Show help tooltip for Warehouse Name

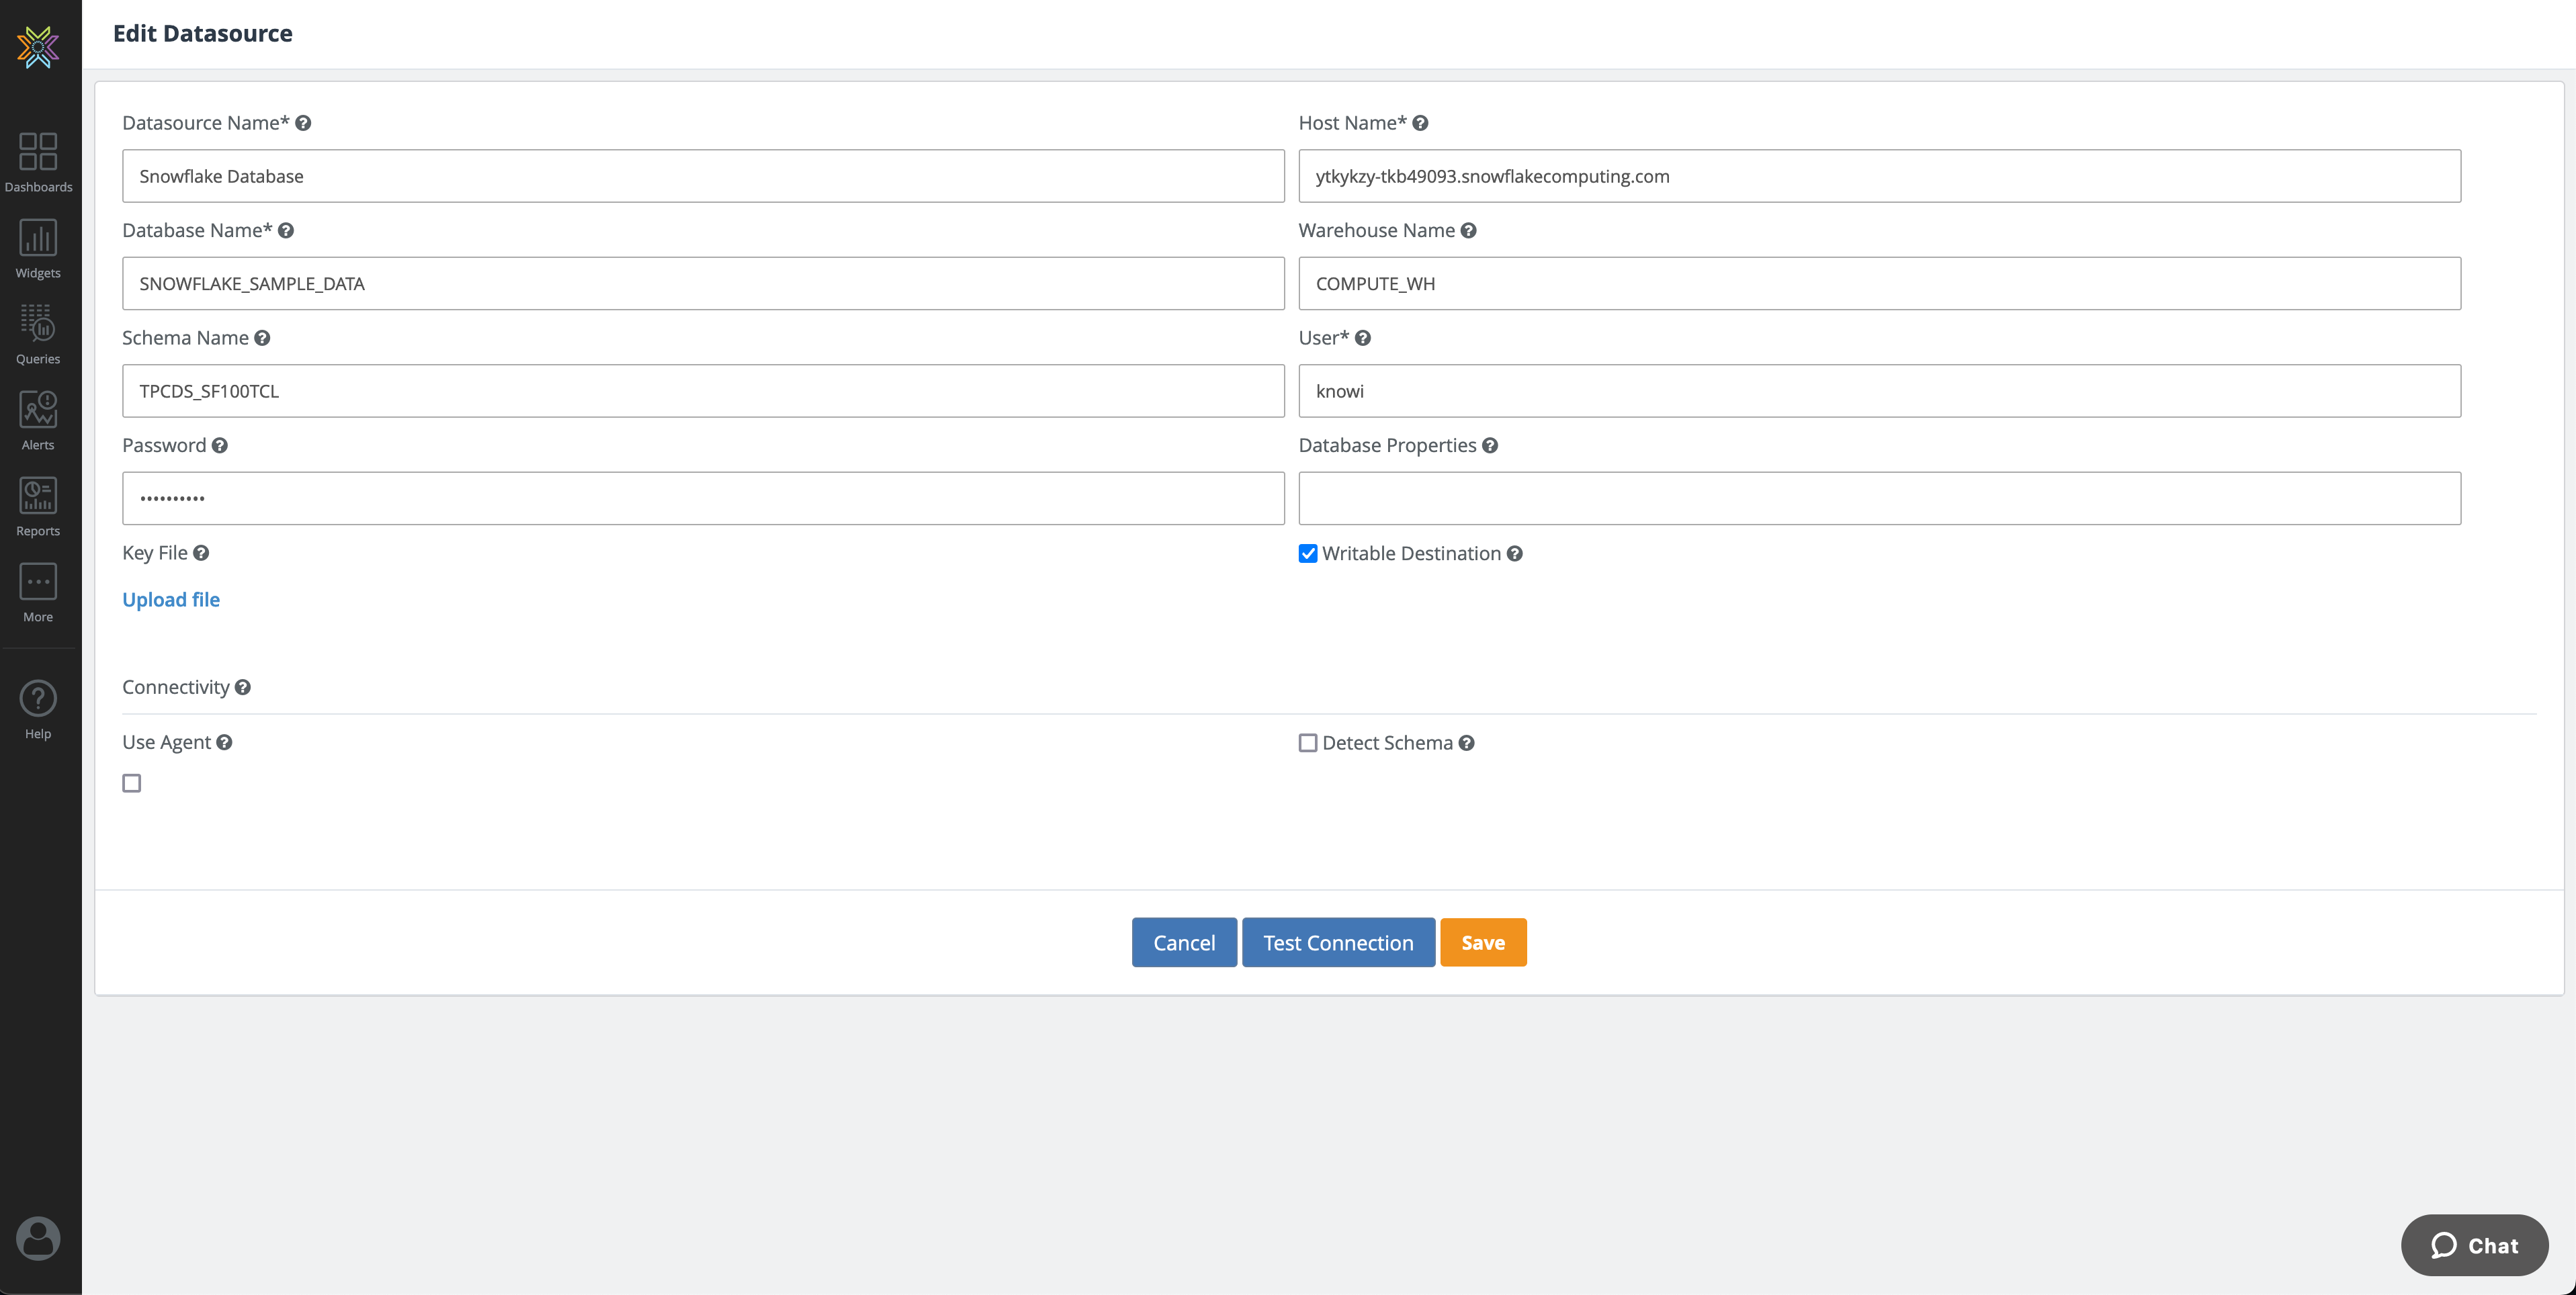(x=1468, y=231)
